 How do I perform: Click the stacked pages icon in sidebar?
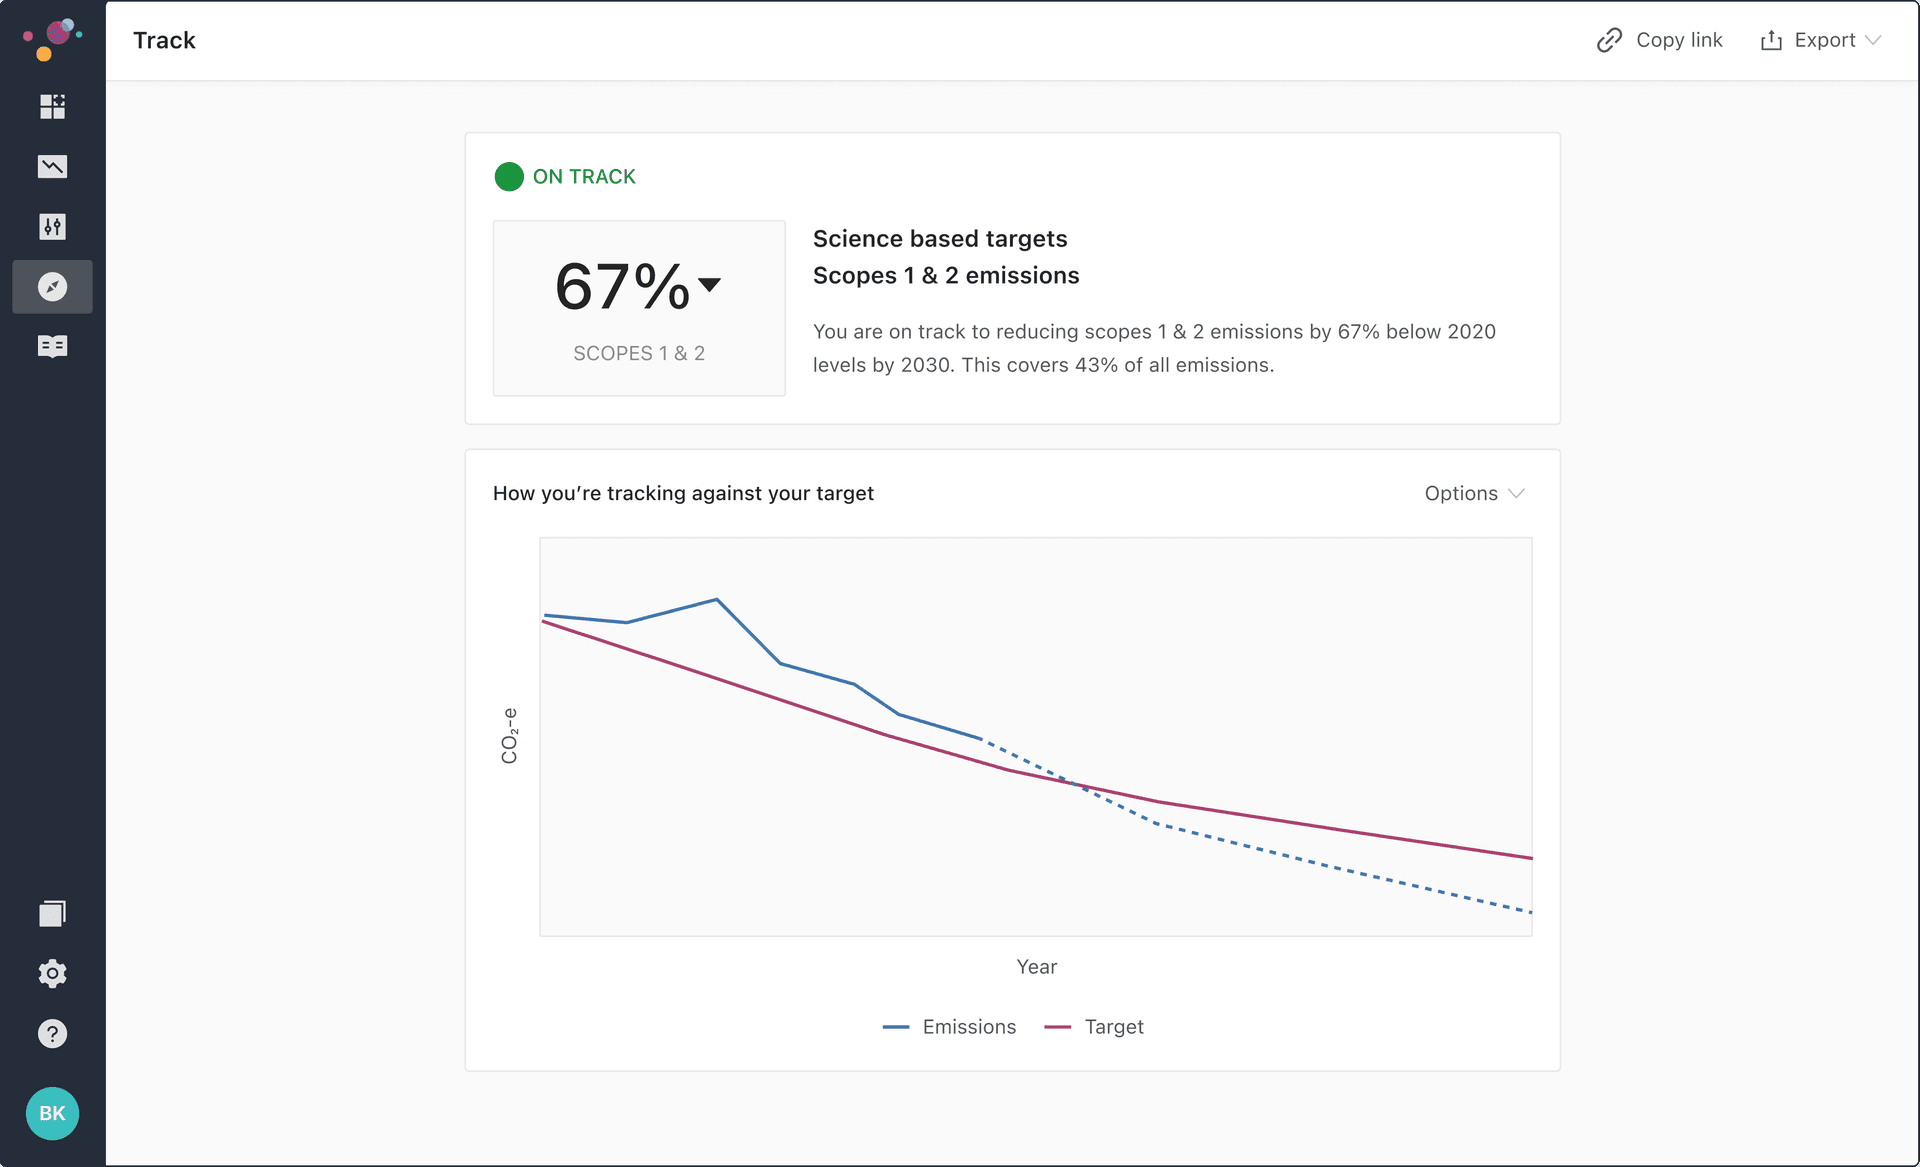(x=52, y=913)
